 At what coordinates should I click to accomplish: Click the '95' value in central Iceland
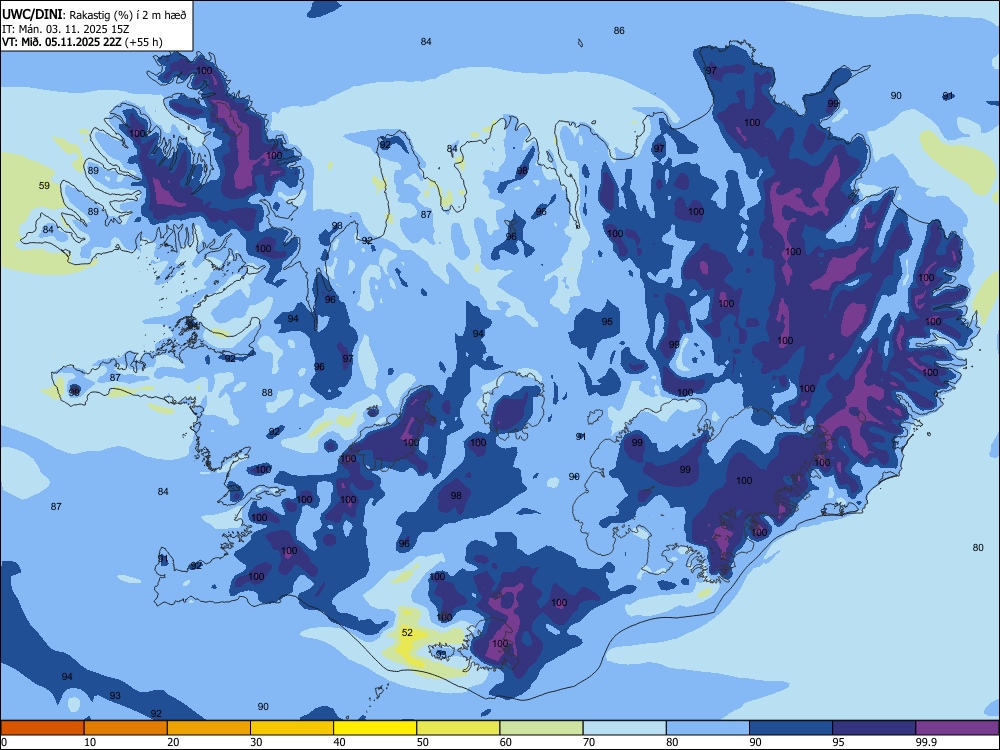tap(607, 321)
